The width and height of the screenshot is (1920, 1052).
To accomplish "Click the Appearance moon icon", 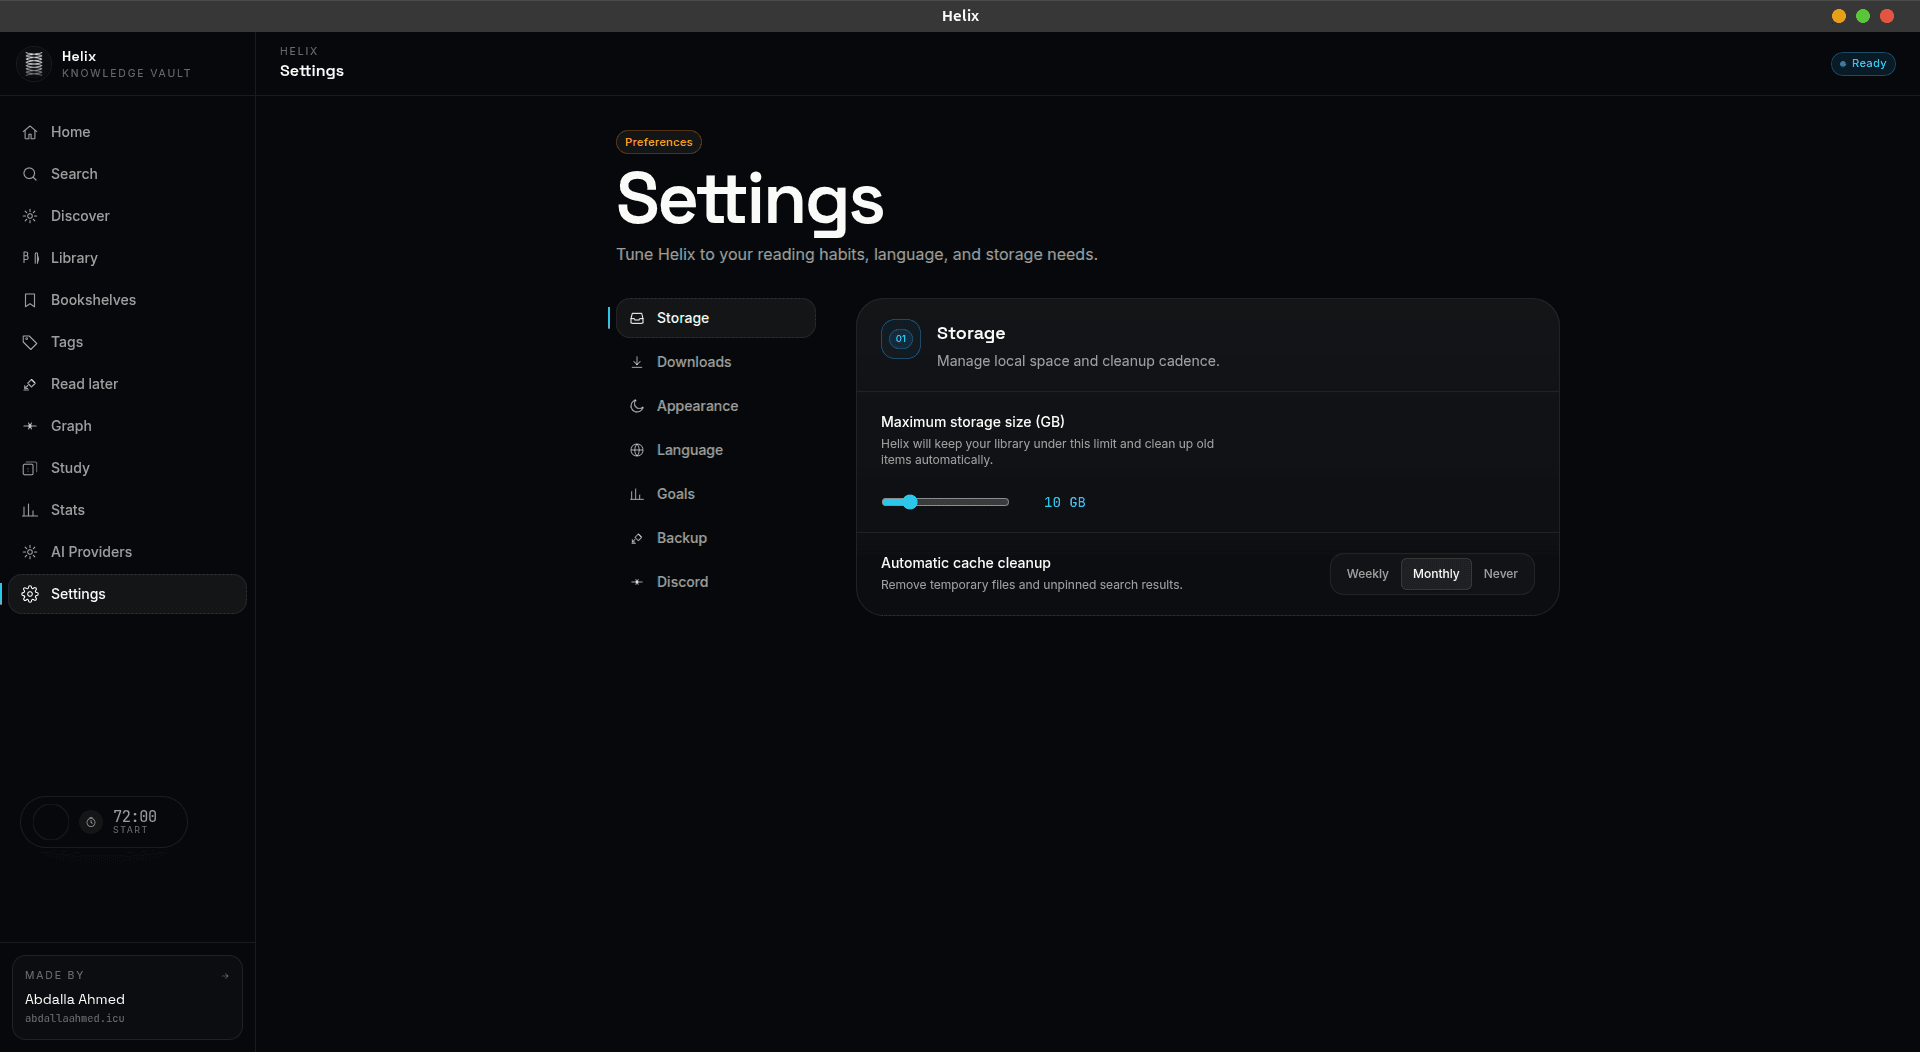I will pyautogui.click(x=637, y=406).
